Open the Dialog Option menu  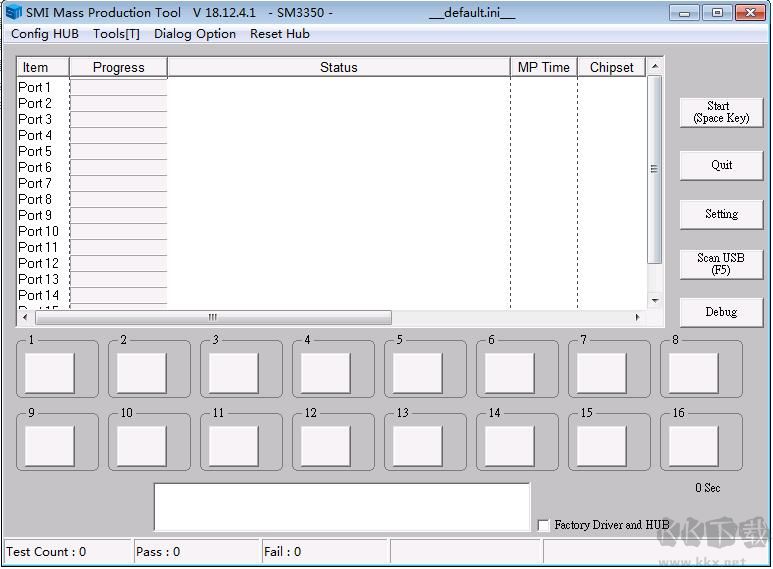pyautogui.click(x=195, y=34)
